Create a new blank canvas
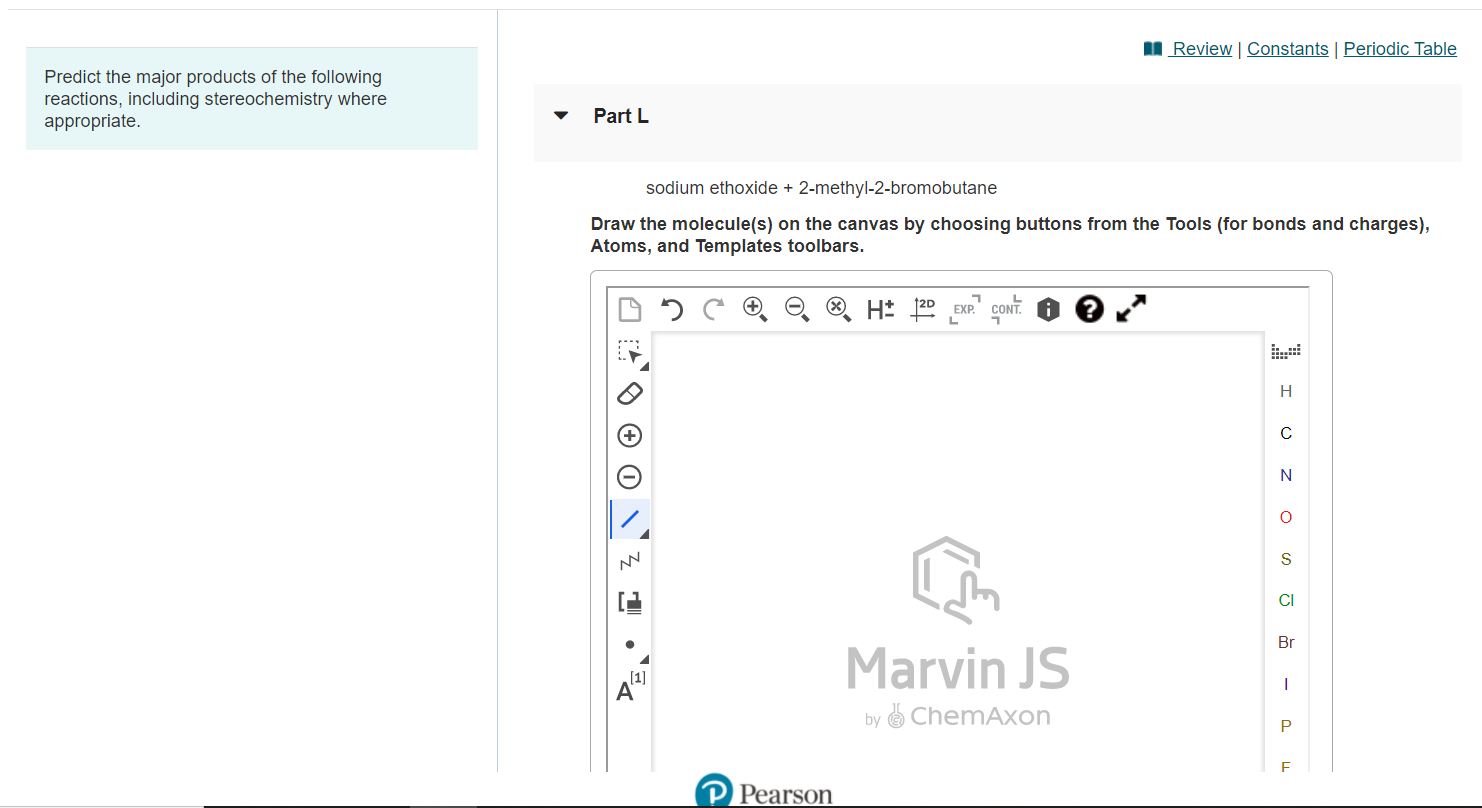The height and width of the screenshot is (808, 1482). coord(629,309)
